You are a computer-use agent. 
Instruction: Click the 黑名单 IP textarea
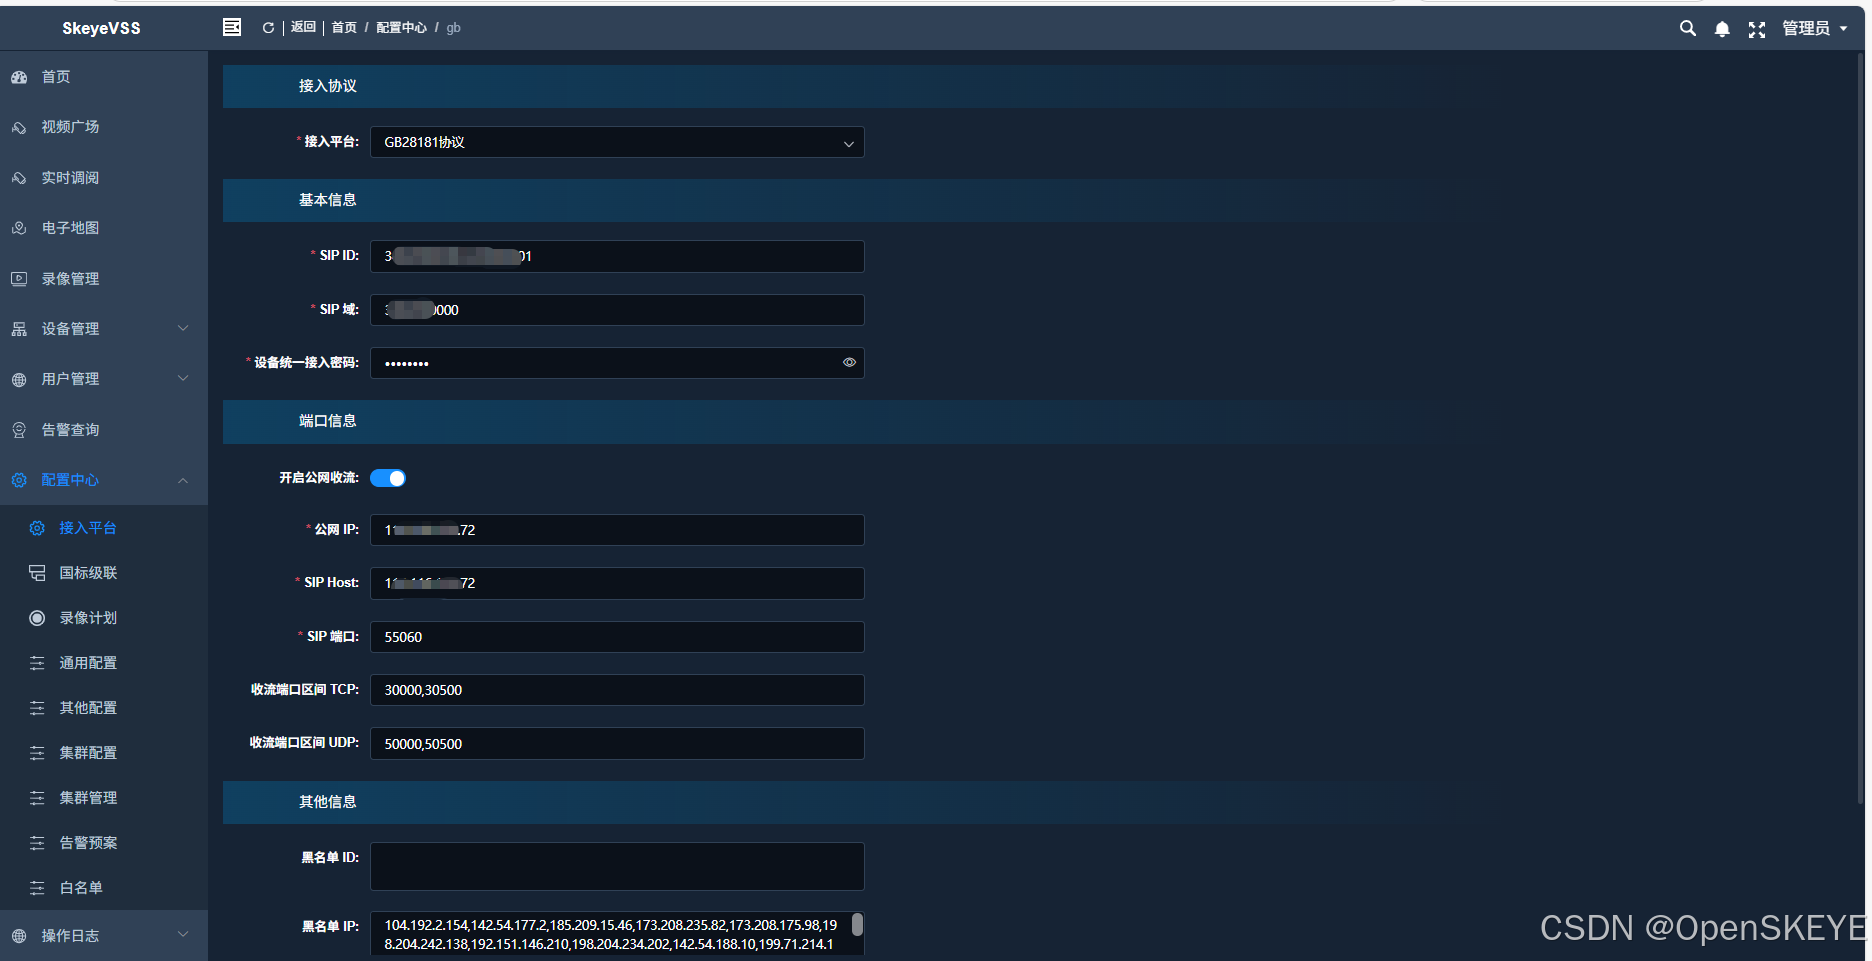coord(617,934)
